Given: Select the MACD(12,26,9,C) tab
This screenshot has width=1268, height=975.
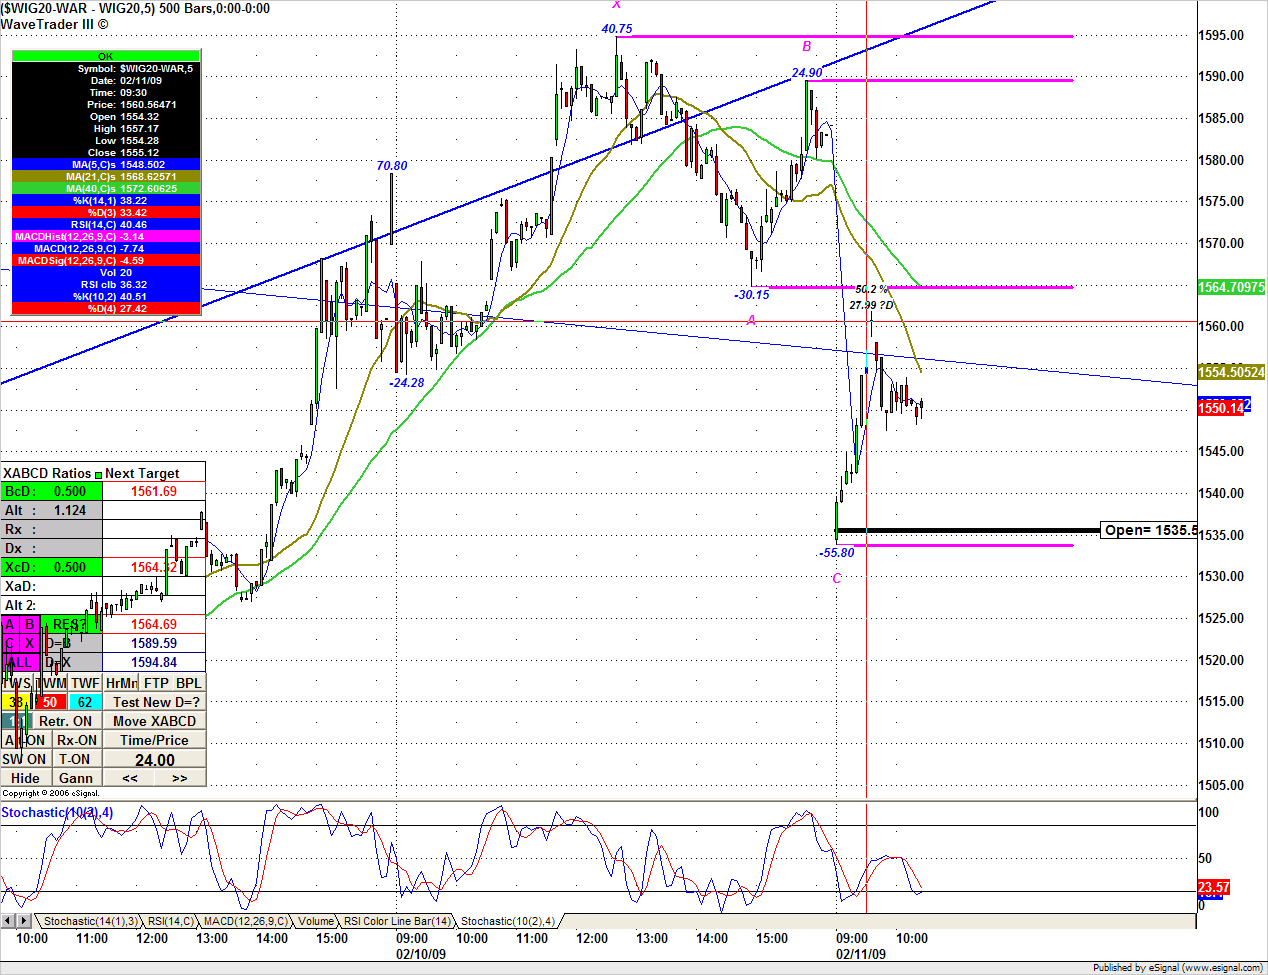Looking at the screenshot, I should [x=245, y=921].
